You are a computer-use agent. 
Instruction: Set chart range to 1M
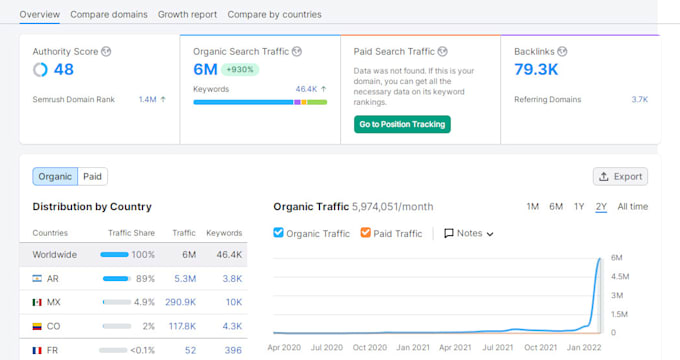click(533, 207)
